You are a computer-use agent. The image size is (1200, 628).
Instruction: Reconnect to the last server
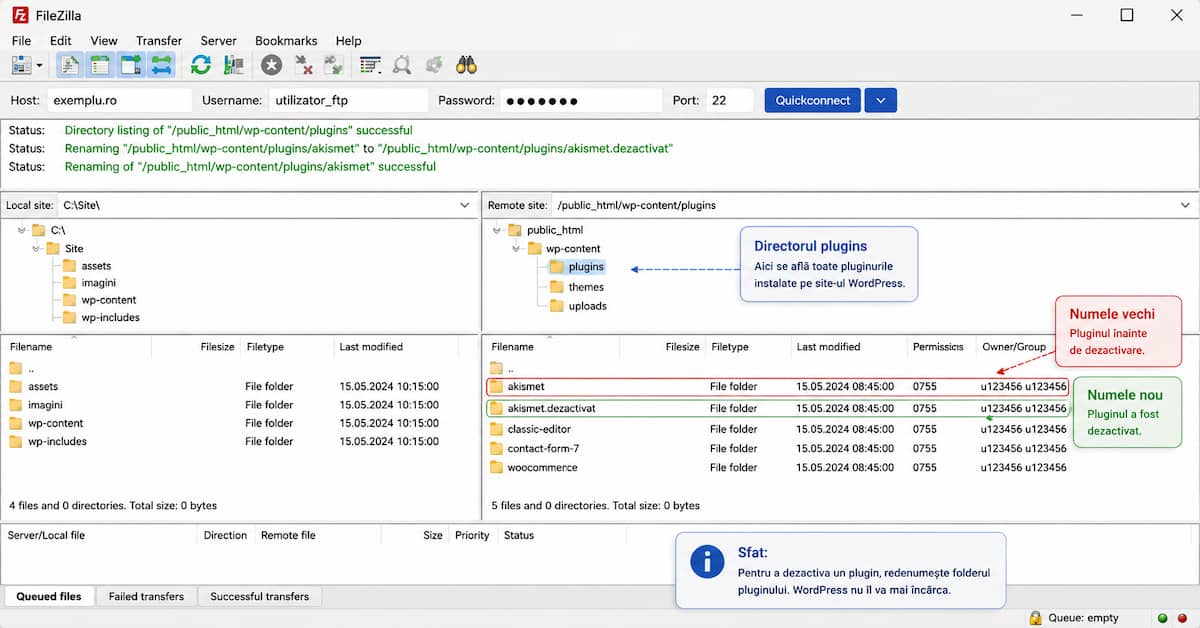[x=334, y=65]
